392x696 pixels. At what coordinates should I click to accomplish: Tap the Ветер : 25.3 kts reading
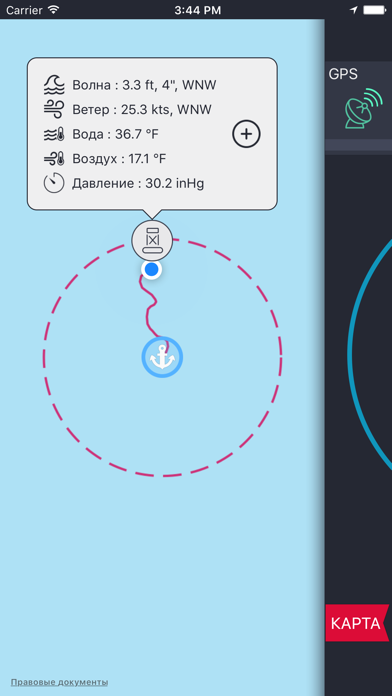click(142, 109)
